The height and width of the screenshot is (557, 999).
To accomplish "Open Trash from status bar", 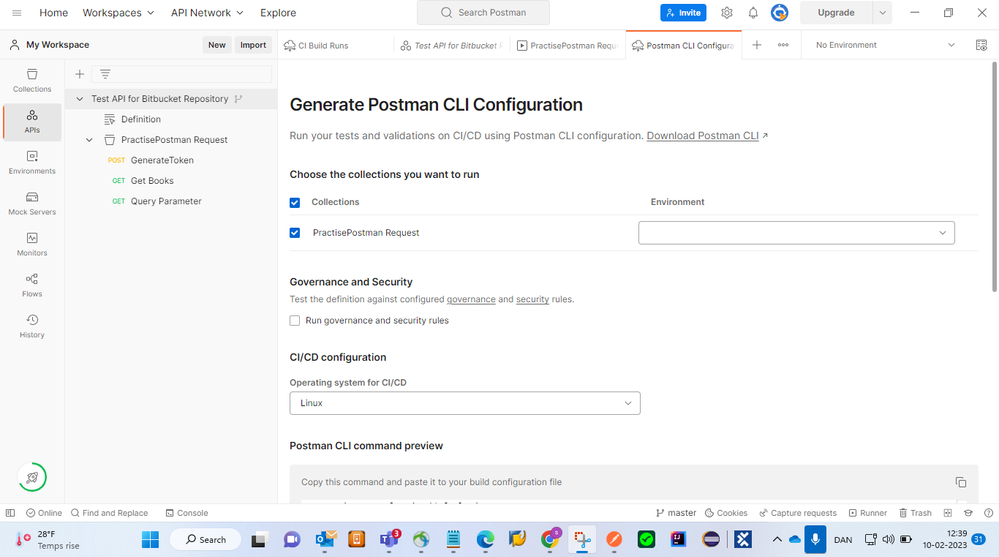I will tap(915, 513).
